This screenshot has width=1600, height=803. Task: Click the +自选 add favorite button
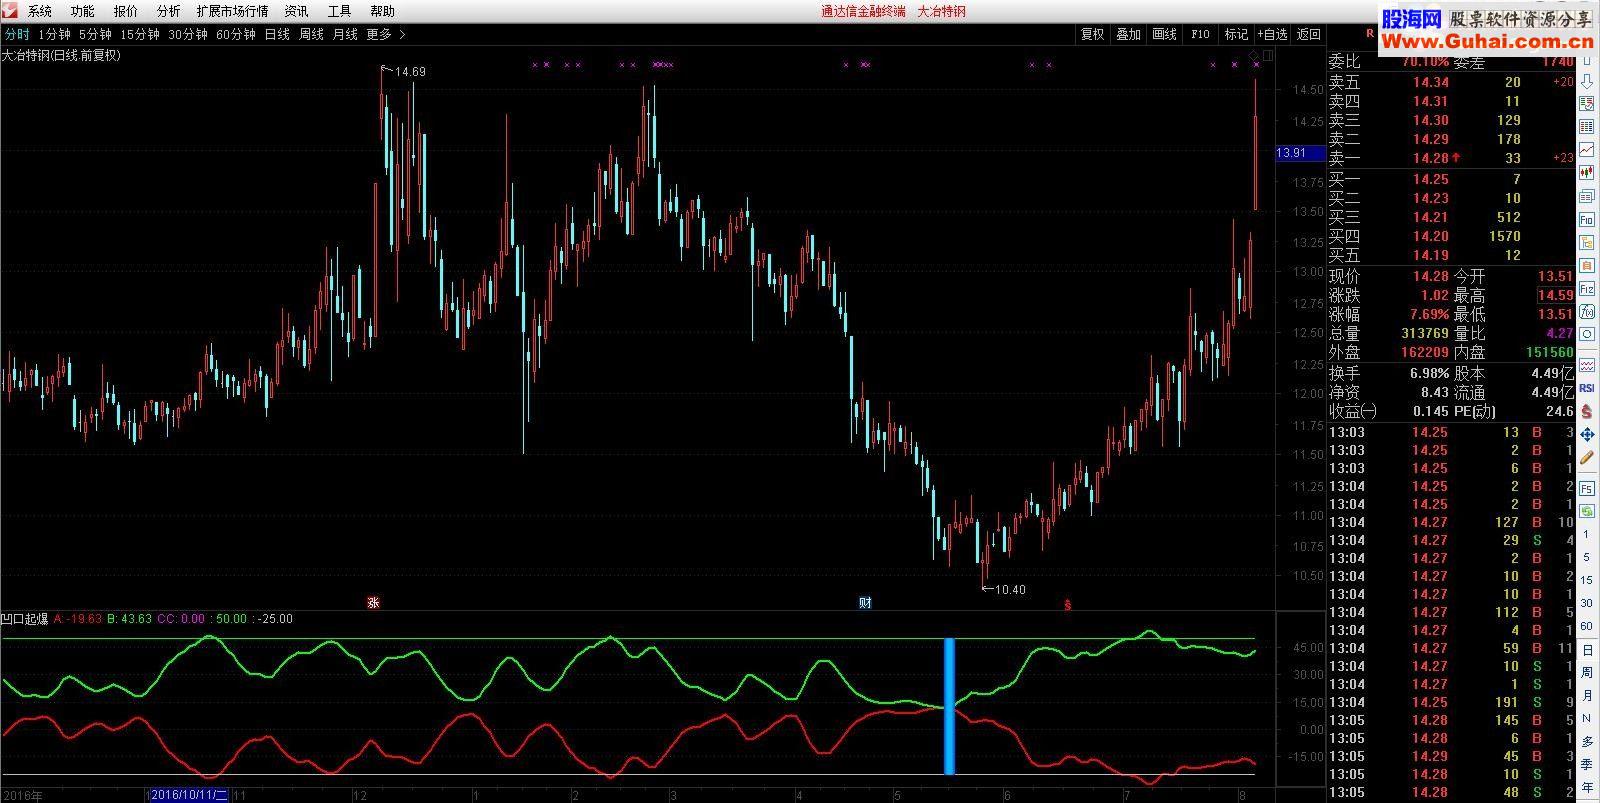(1272, 34)
